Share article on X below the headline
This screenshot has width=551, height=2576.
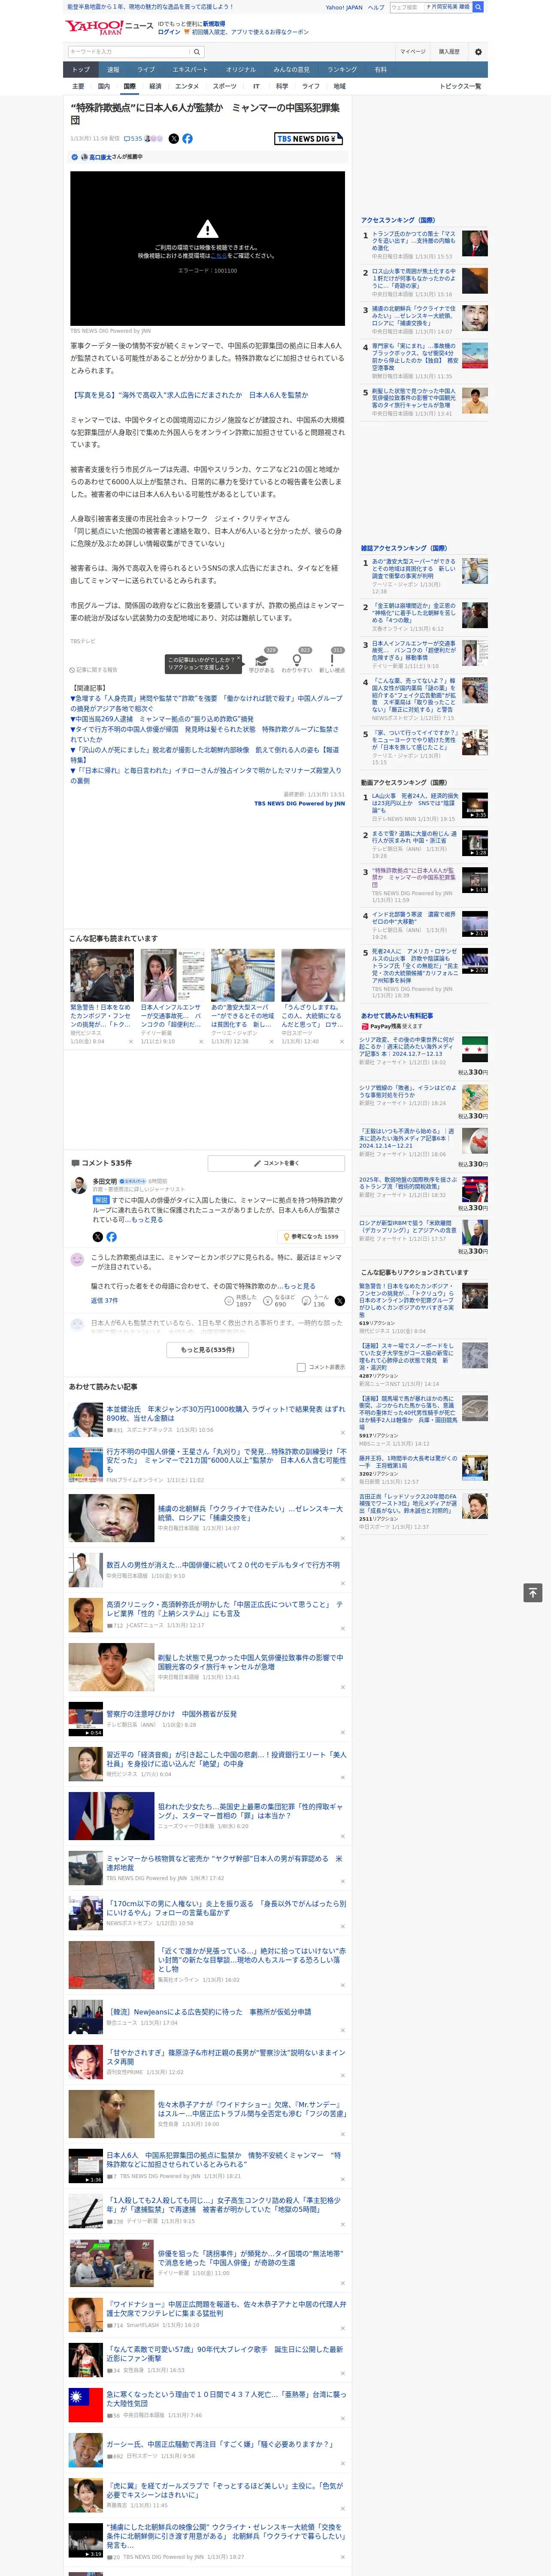[173, 139]
